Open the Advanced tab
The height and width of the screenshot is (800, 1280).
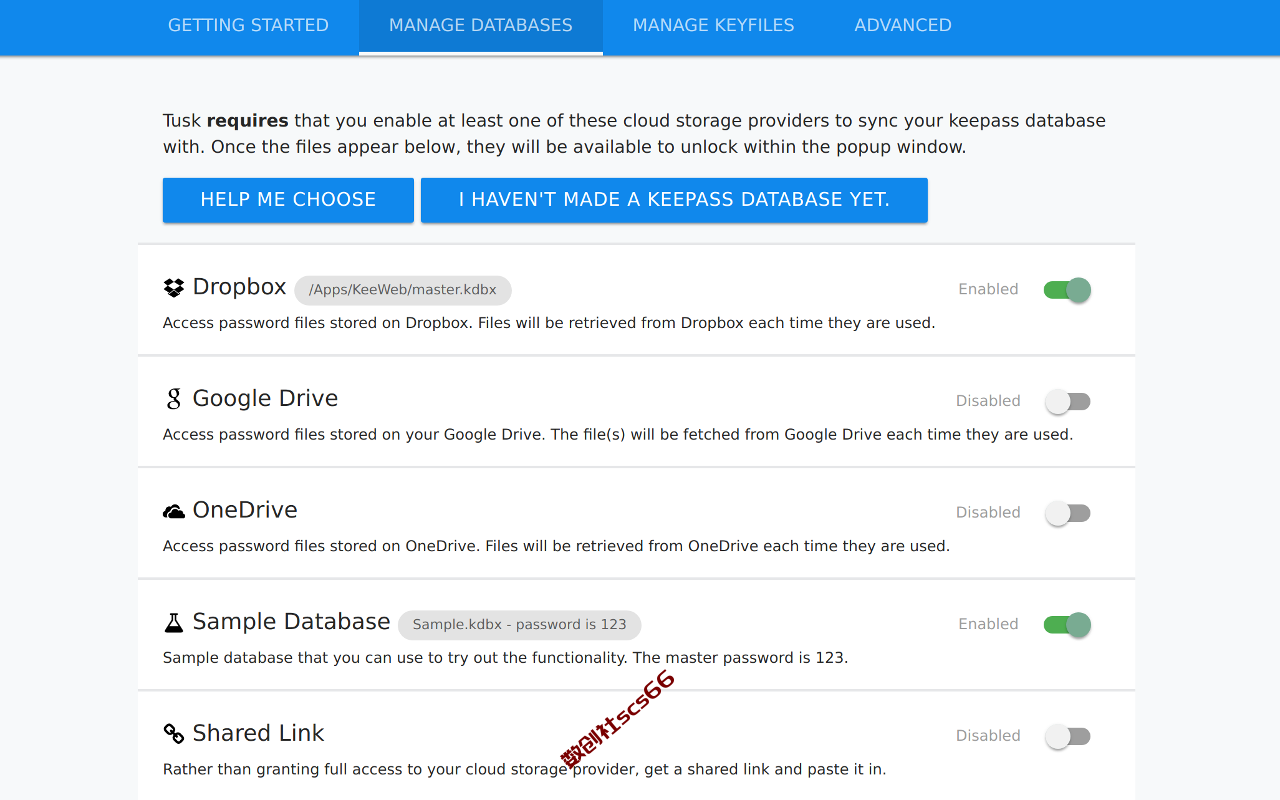(903, 26)
